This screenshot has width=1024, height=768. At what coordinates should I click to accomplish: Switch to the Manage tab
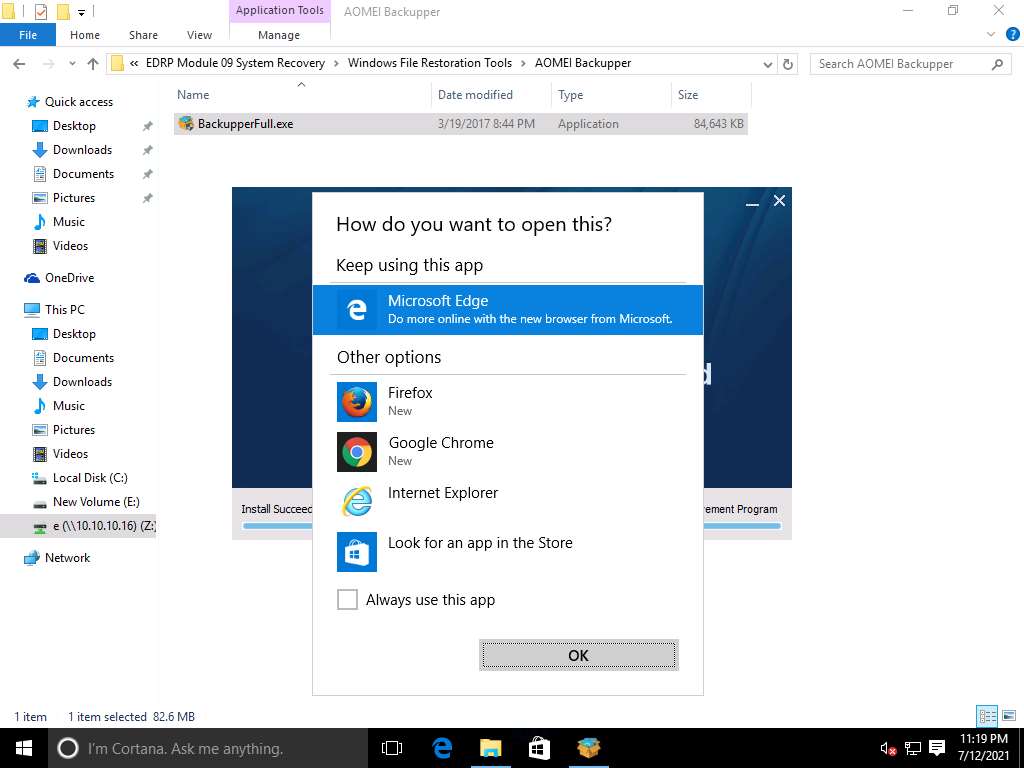pyautogui.click(x=279, y=35)
